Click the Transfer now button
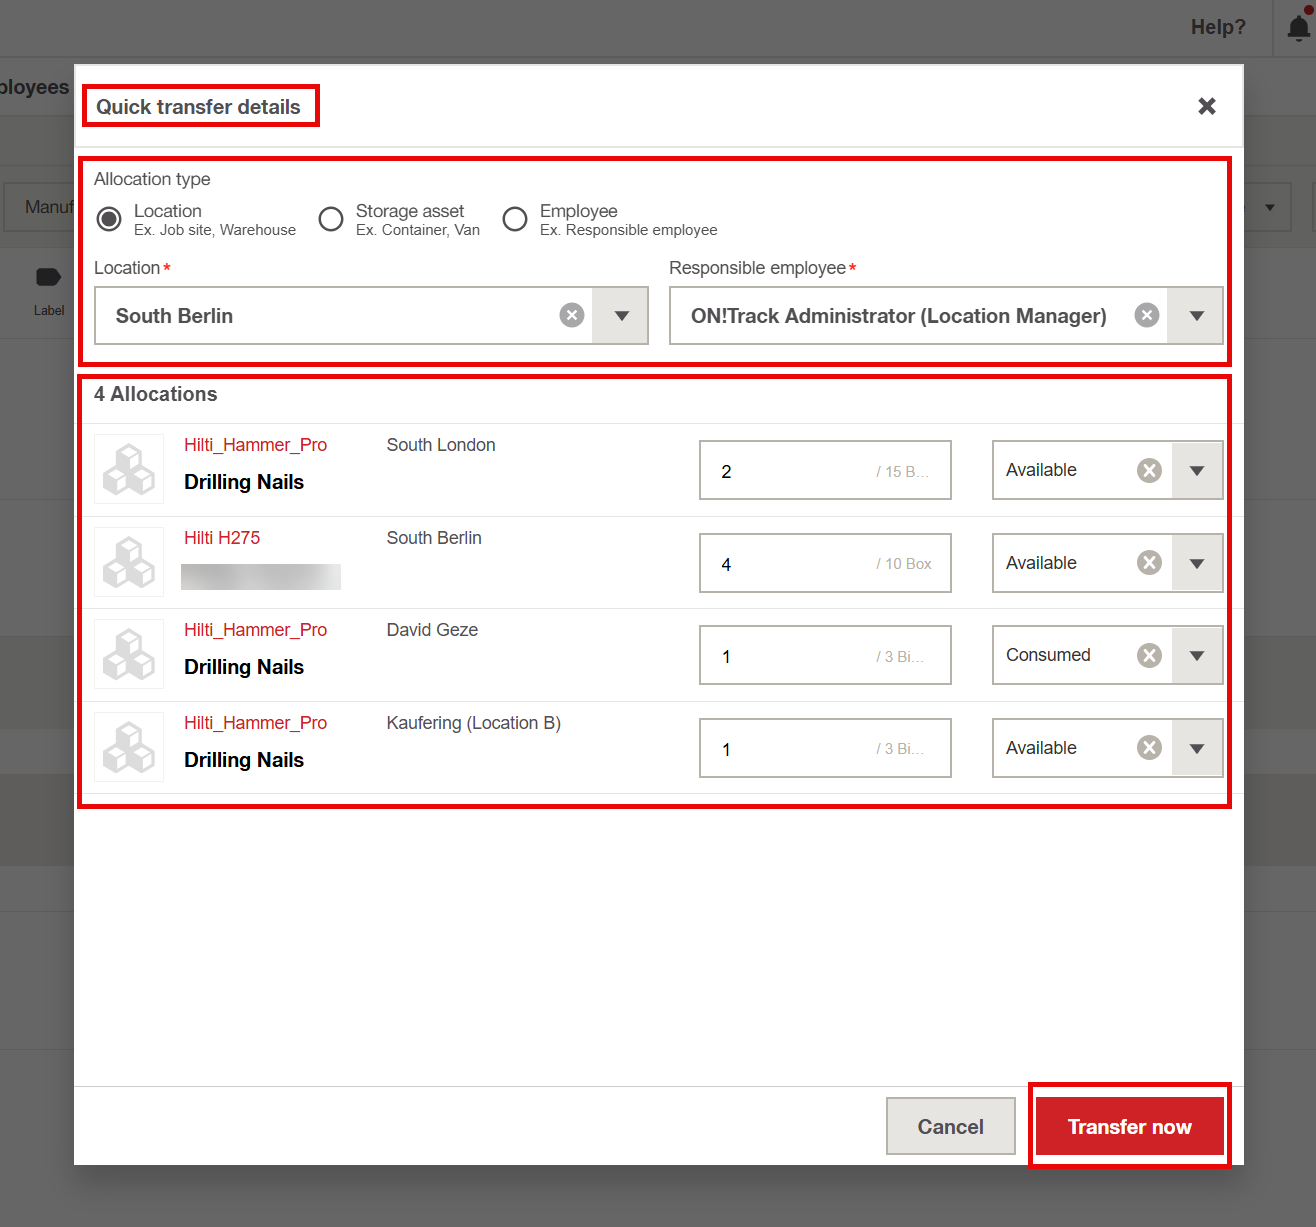 click(x=1130, y=1126)
